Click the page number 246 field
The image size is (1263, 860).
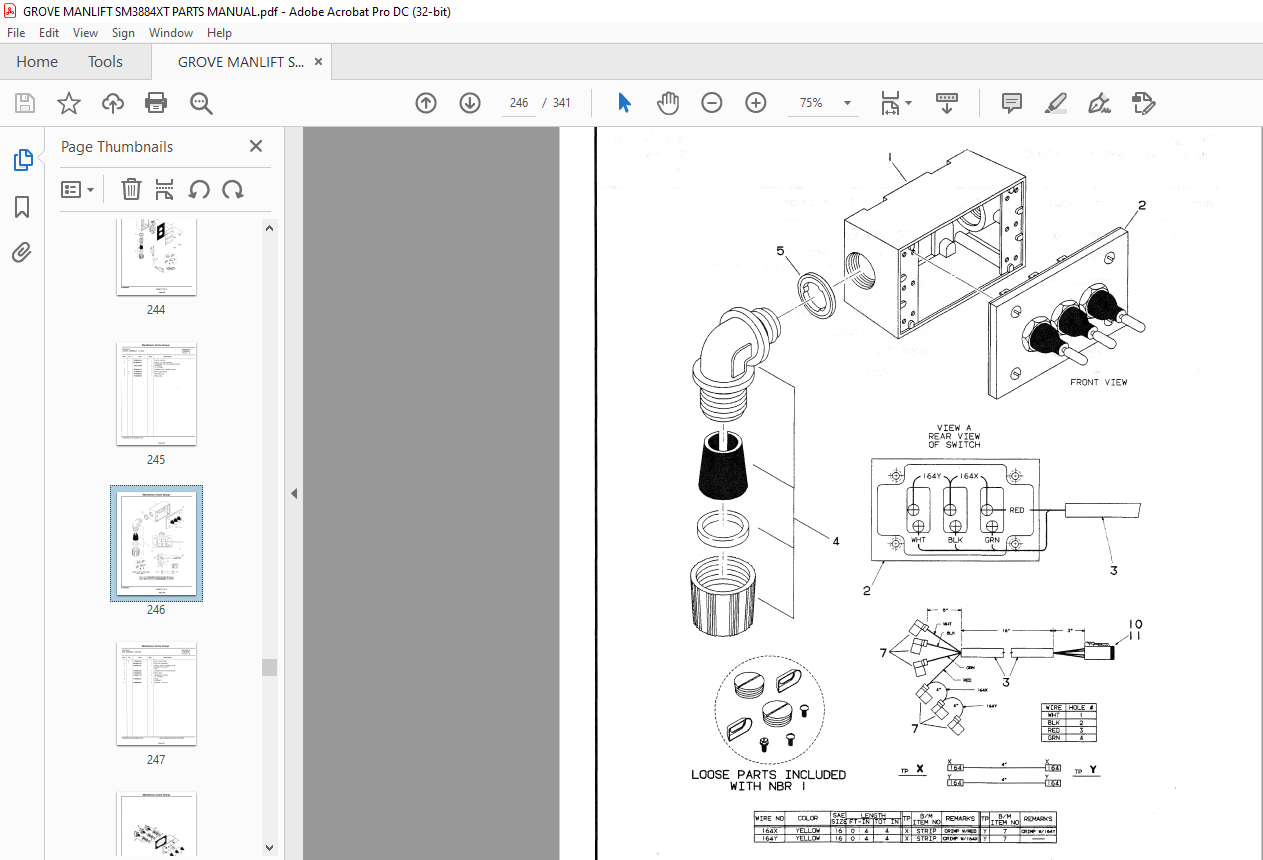pyautogui.click(x=518, y=103)
